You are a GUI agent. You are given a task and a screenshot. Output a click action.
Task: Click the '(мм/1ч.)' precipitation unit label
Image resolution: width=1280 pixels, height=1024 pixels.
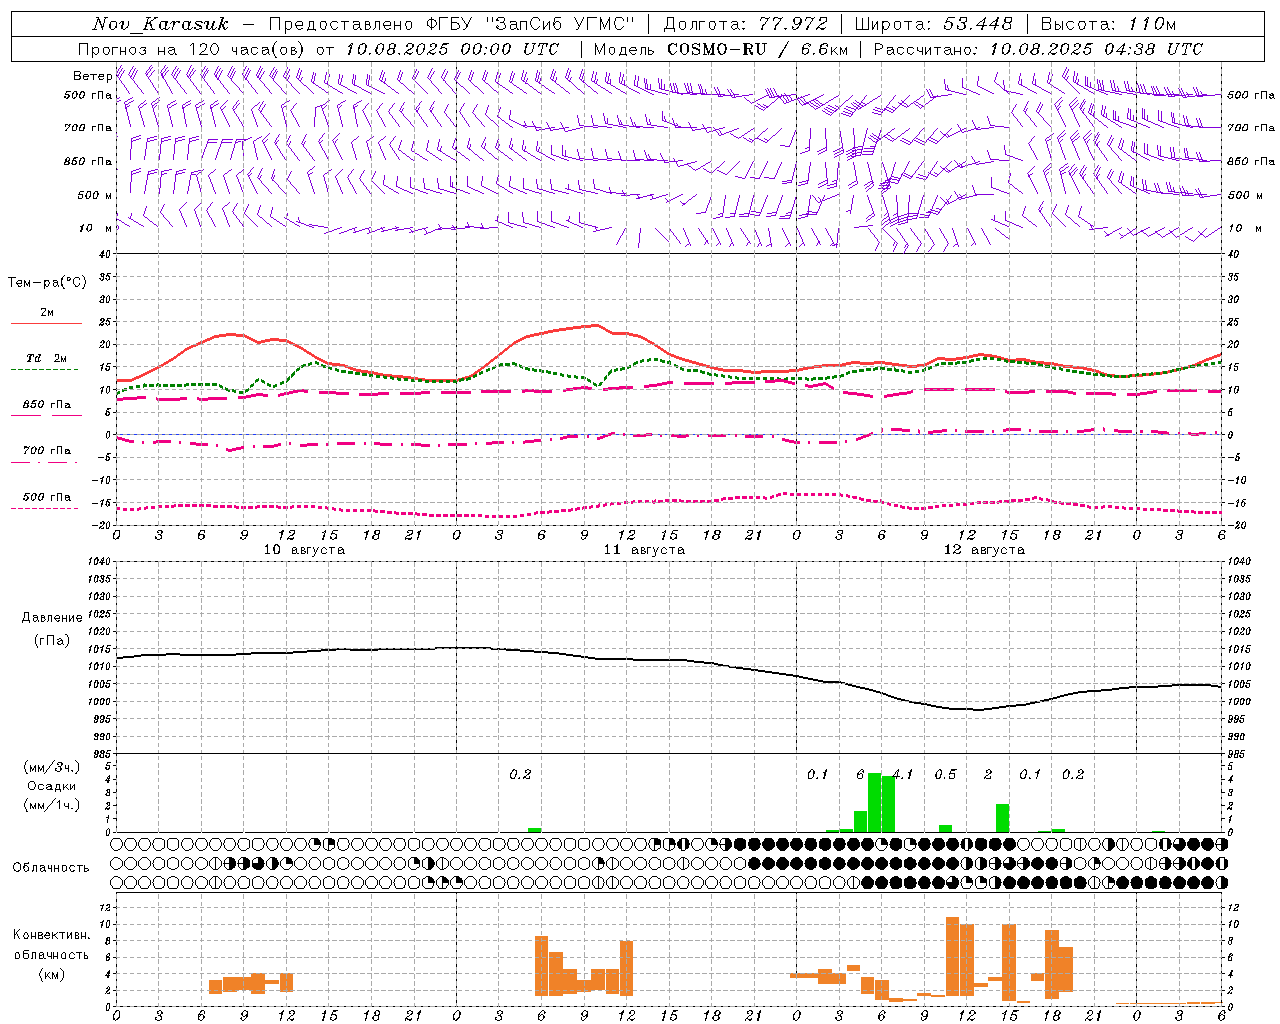click(52, 805)
